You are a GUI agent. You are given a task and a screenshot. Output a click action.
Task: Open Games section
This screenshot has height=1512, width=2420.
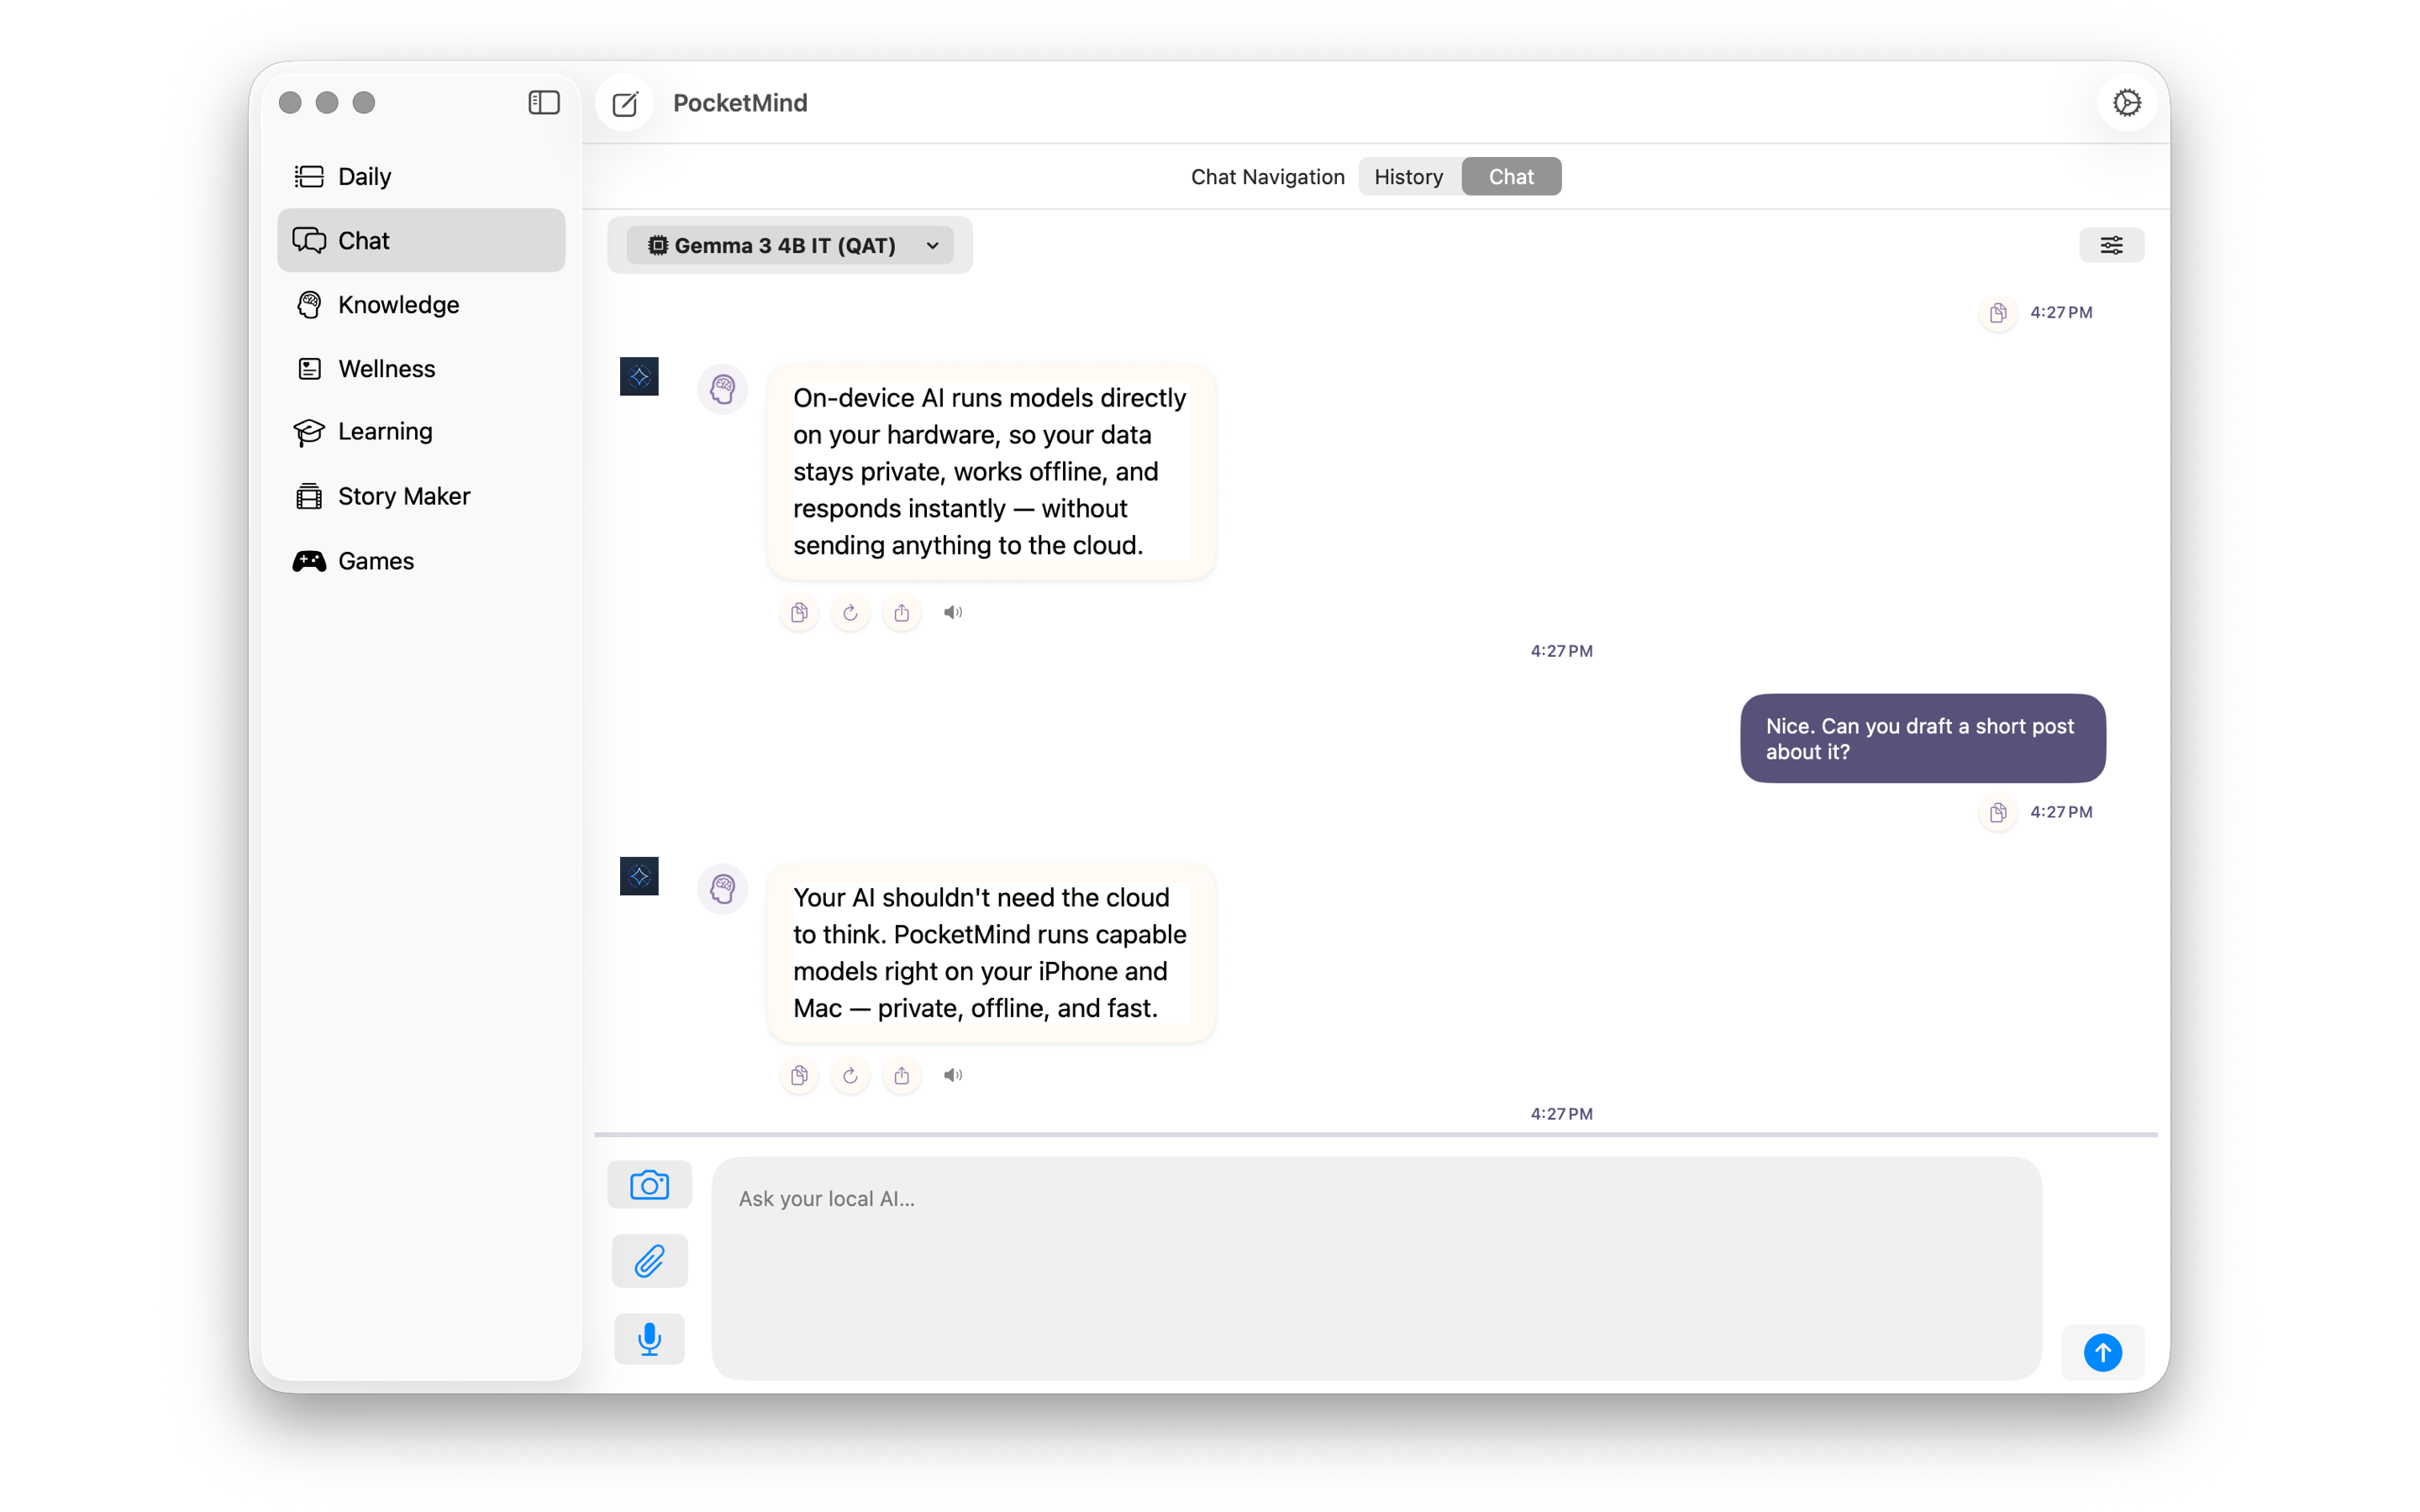421,561
